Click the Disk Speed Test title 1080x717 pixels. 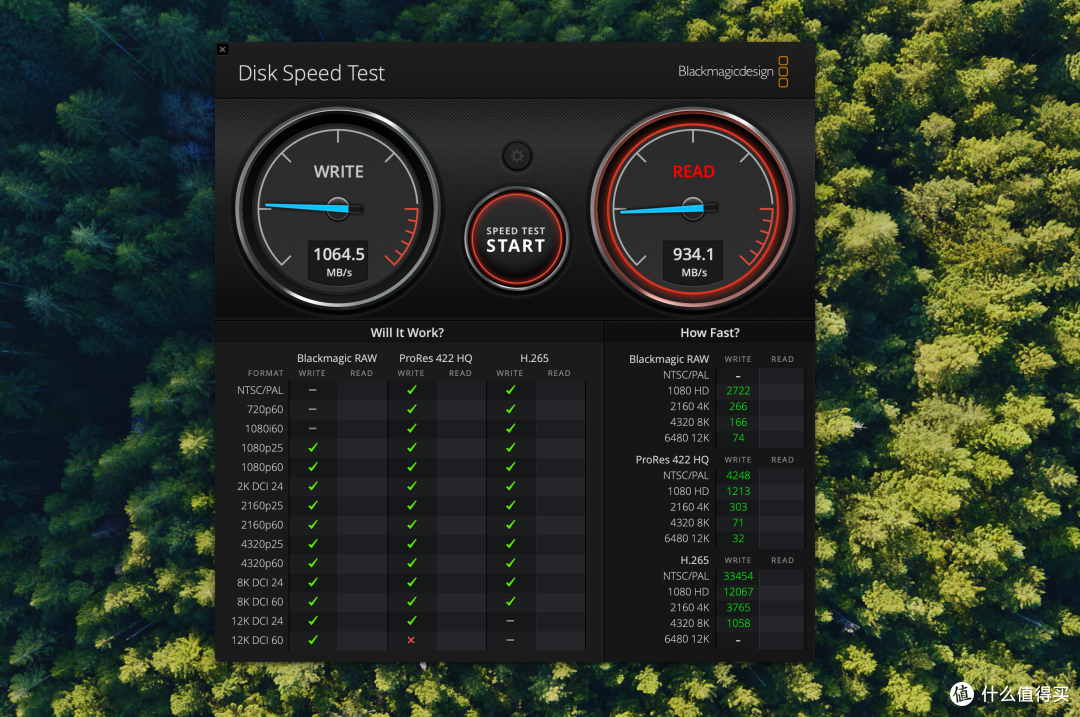click(311, 73)
